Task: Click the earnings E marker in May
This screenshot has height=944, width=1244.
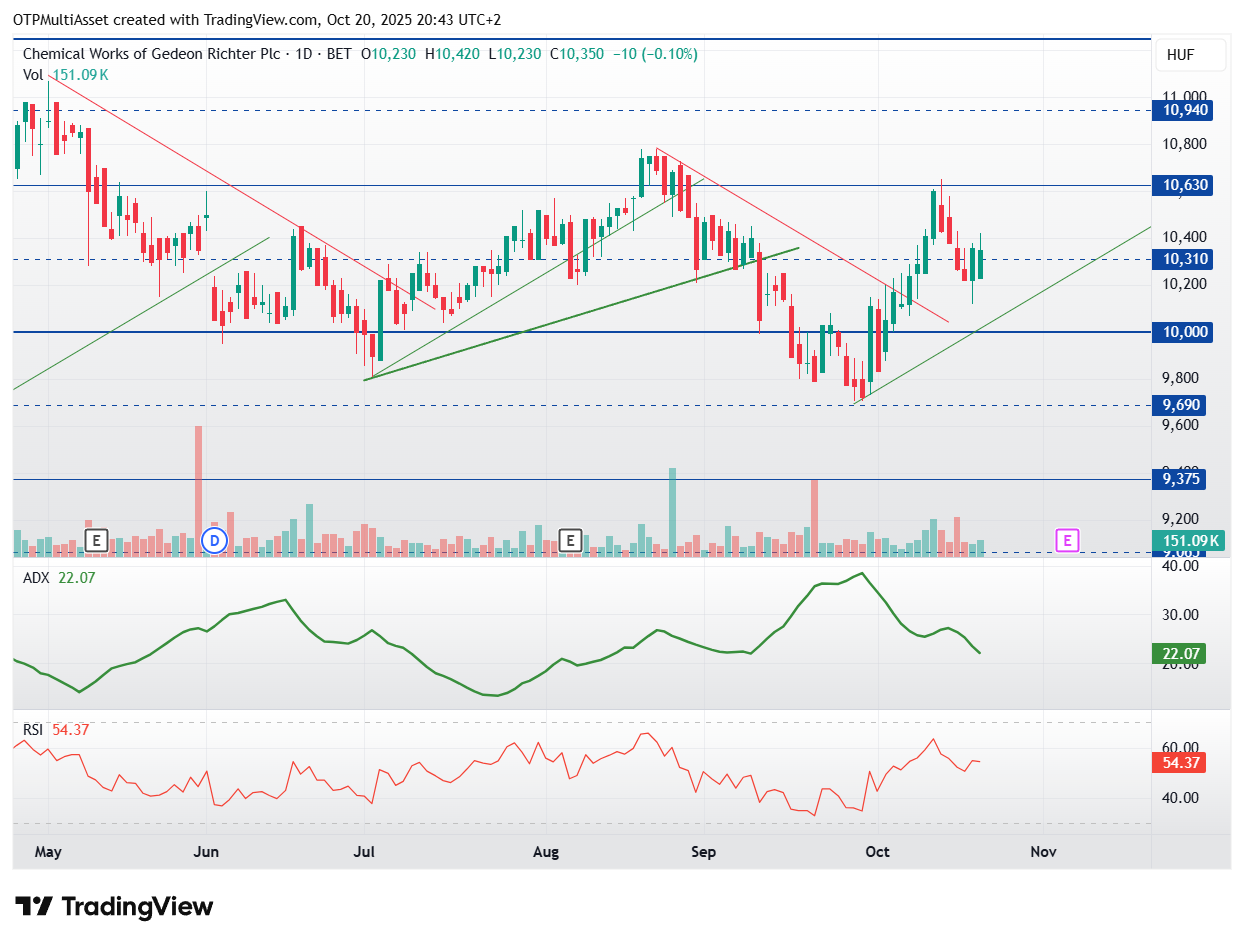Action: point(96,541)
